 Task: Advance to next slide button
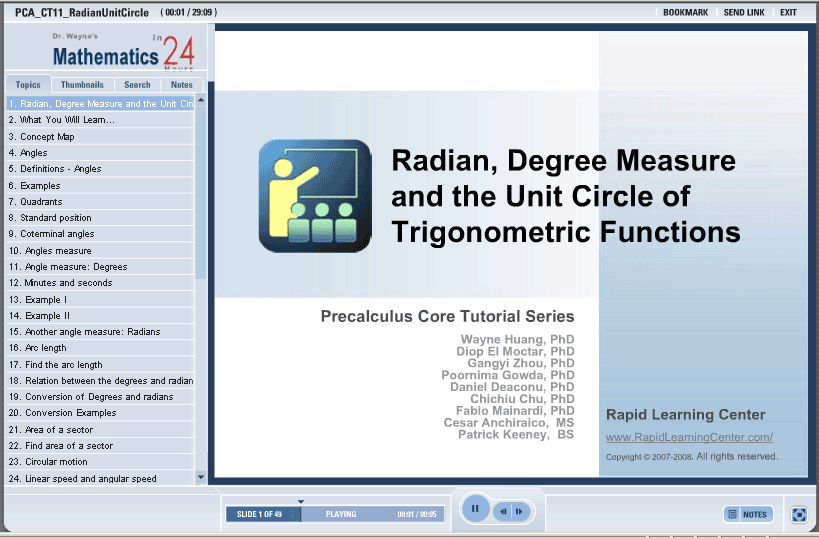520,512
